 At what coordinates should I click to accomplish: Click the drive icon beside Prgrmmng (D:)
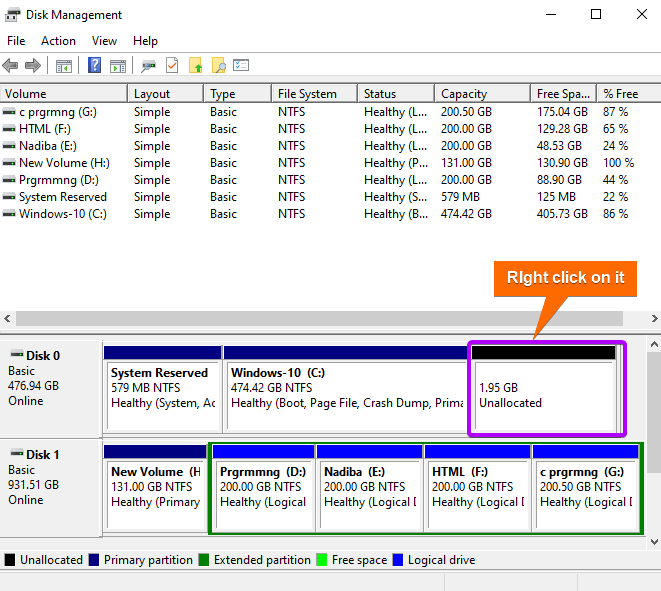9,180
